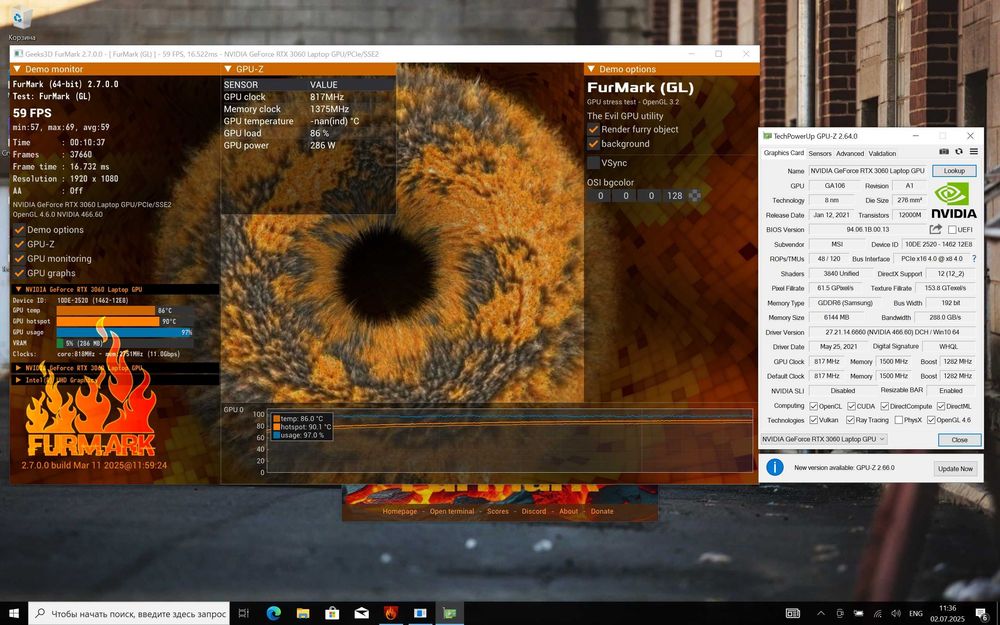Click the NVIDIA logo in GPU-Z
Image resolution: width=1000 pixels, height=625 pixels.
[953, 200]
